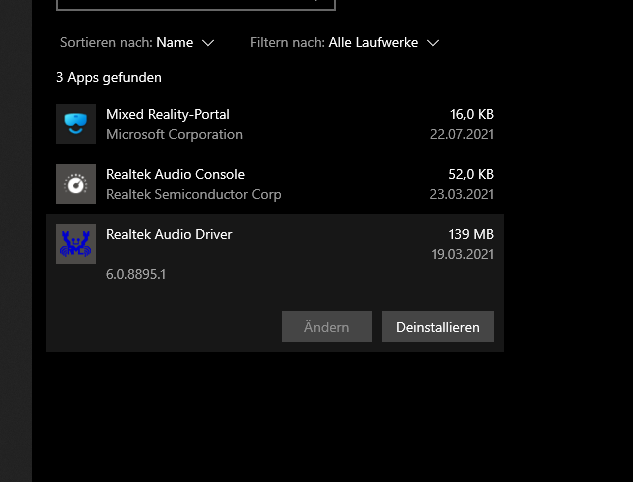Click the Realtek Audio Driver crab icon
Image resolution: width=633 pixels, height=482 pixels.
coord(76,244)
